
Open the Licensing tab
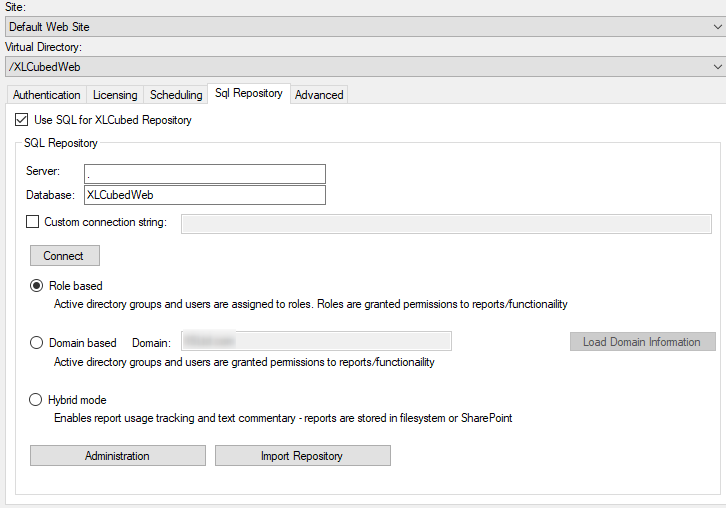tap(115, 95)
